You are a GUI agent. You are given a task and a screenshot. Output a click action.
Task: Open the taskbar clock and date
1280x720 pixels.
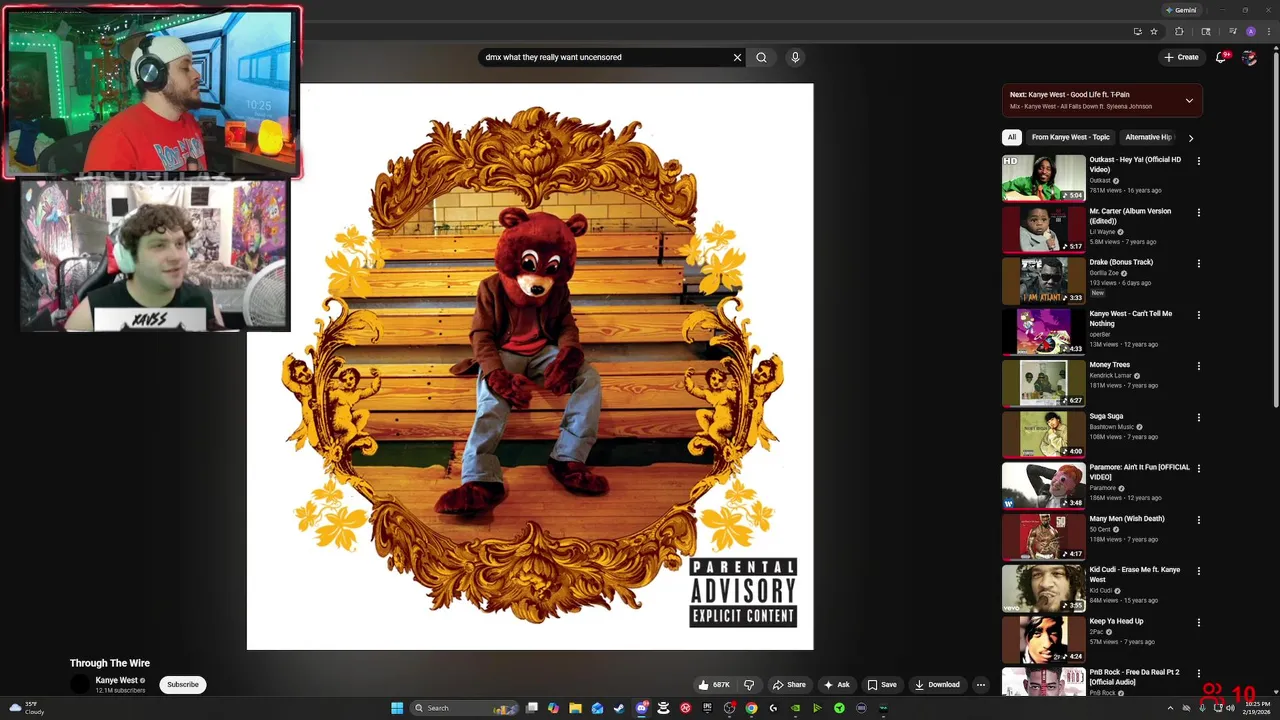pyautogui.click(x=1257, y=708)
